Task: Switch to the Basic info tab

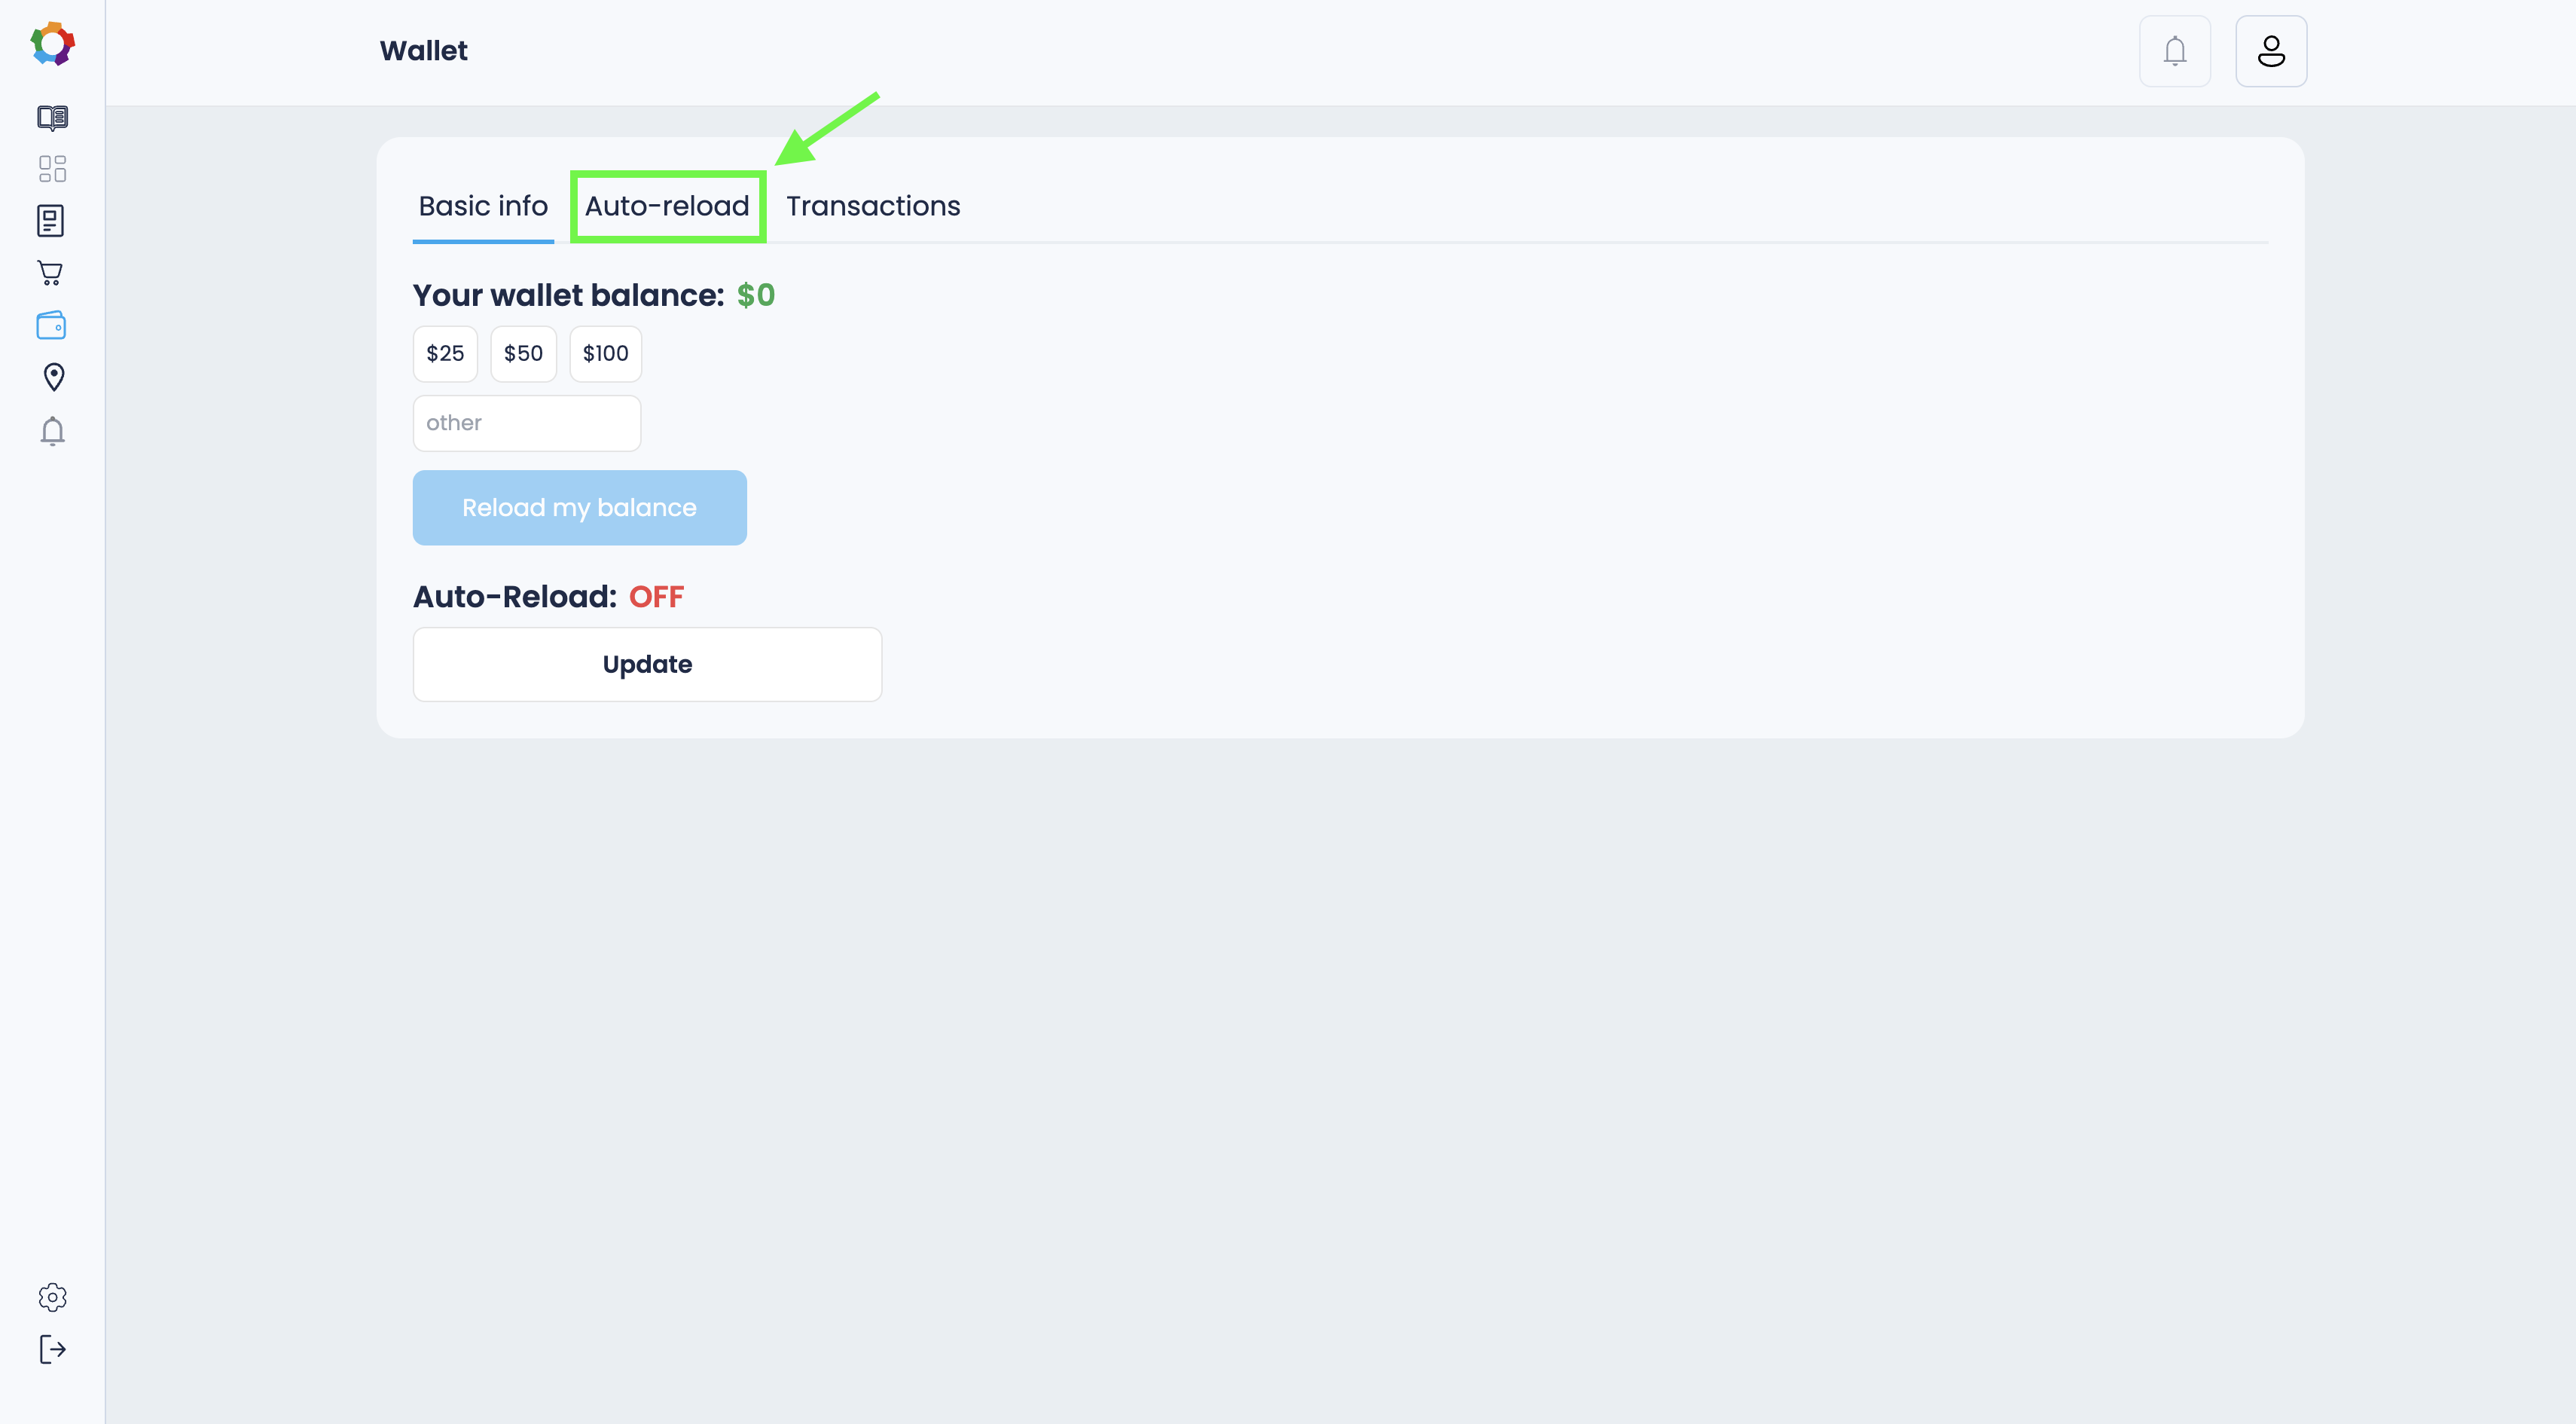Action: click(483, 206)
